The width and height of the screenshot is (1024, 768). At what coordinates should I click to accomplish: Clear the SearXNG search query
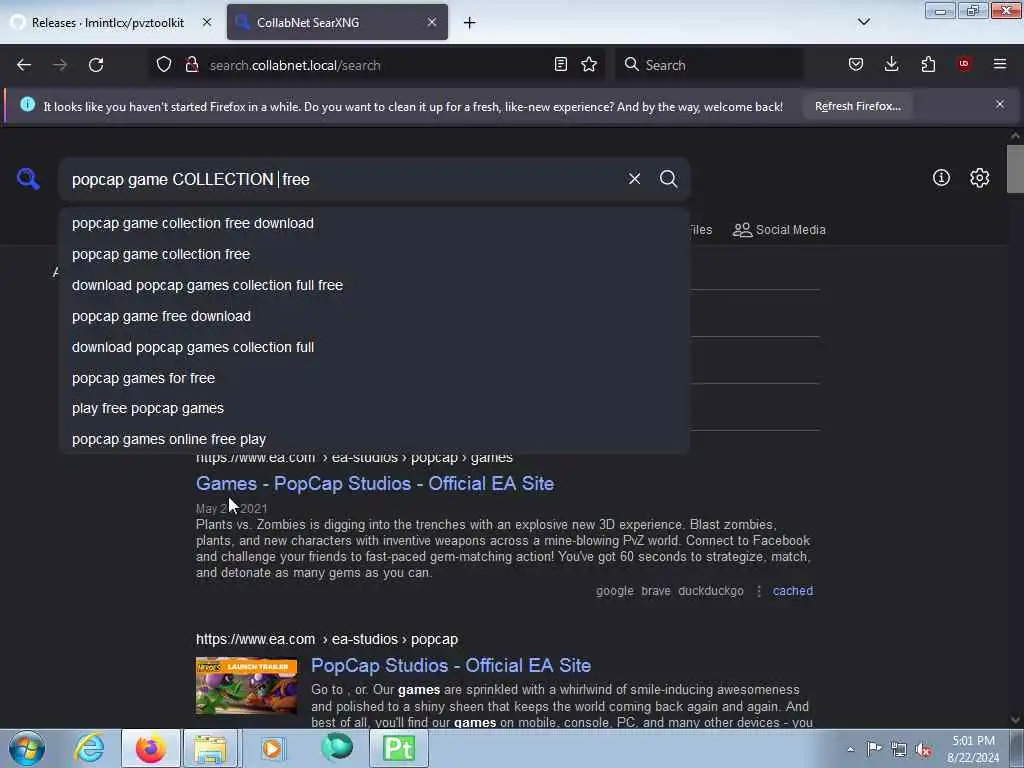(634, 179)
